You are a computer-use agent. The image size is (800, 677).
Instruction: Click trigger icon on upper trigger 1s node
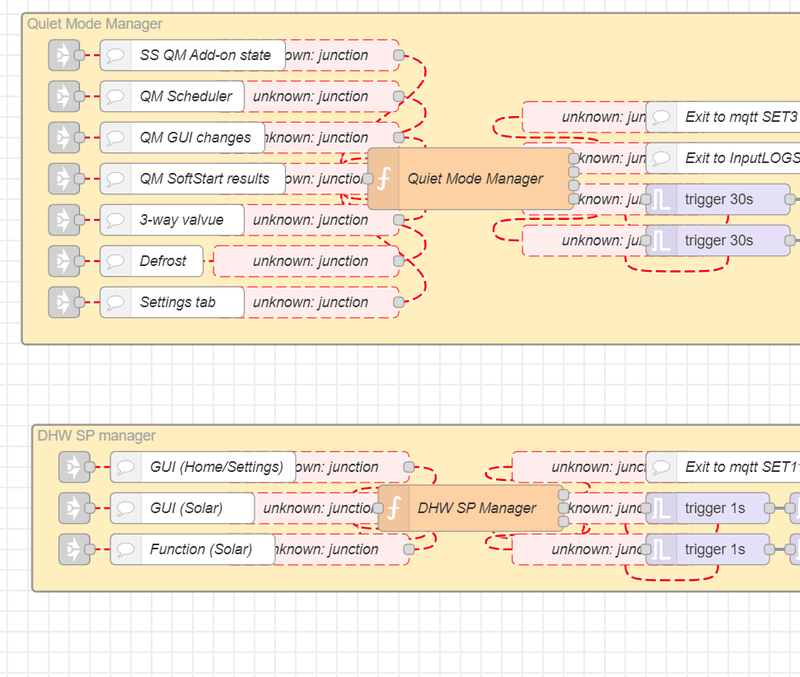click(662, 508)
